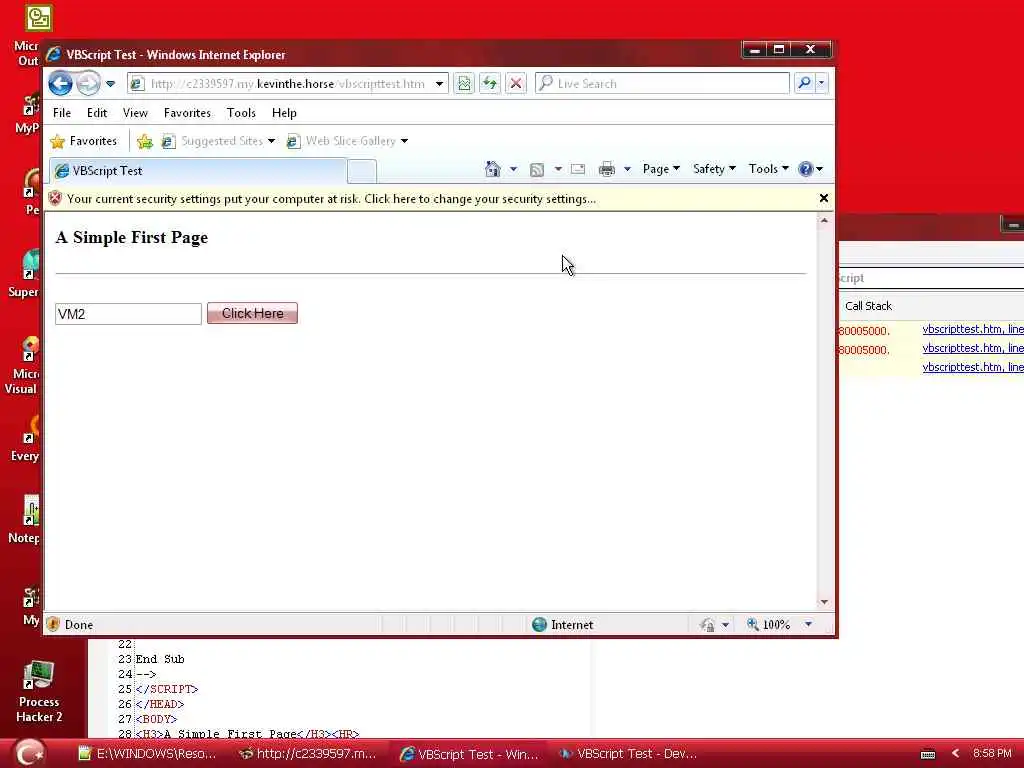Click the red shield warning icon
Viewport: 1024px width, 768px height.
(55, 199)
